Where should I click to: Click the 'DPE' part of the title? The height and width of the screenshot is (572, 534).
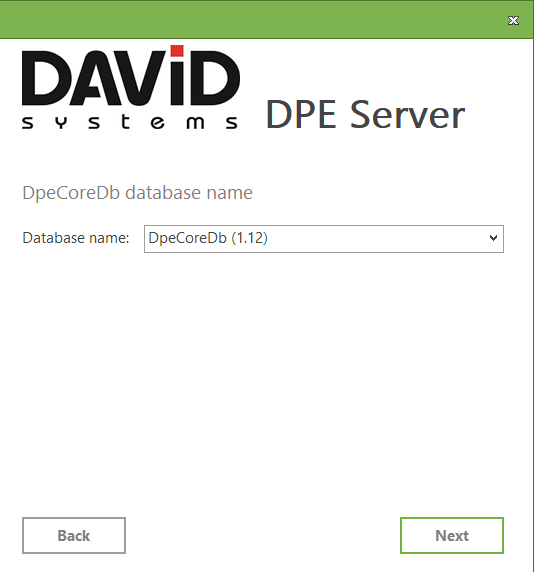click(x=301, y=115)
